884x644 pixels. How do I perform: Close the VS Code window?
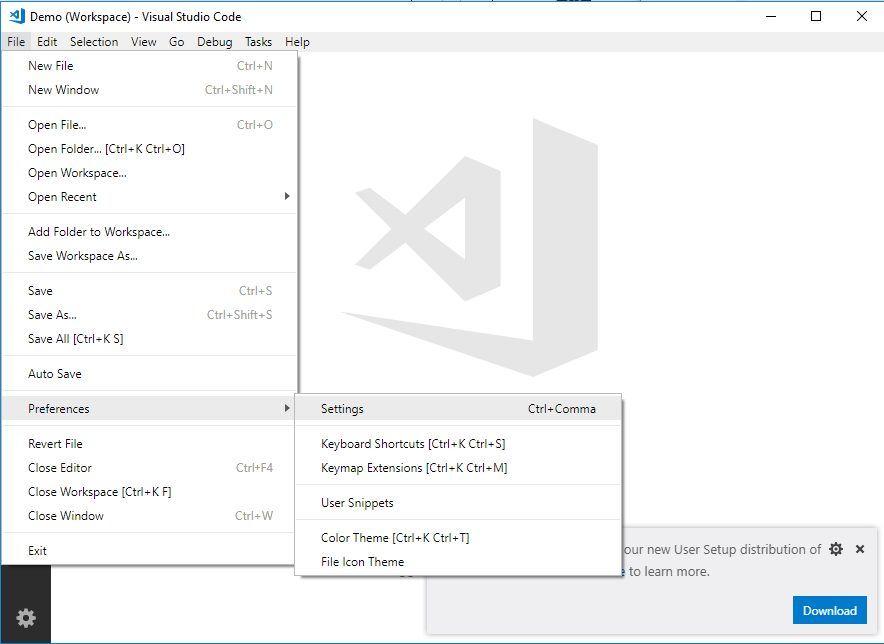[861, 16]
